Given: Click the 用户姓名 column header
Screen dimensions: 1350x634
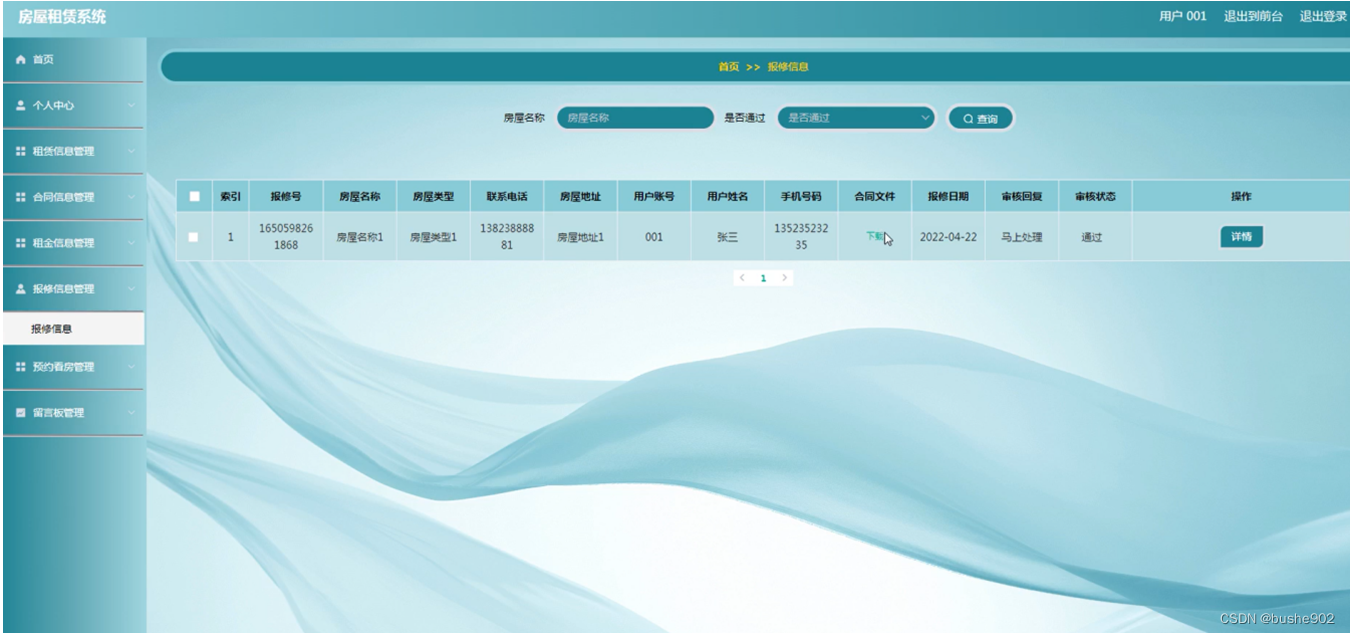Looking at the screenshot, I should 728,197.
